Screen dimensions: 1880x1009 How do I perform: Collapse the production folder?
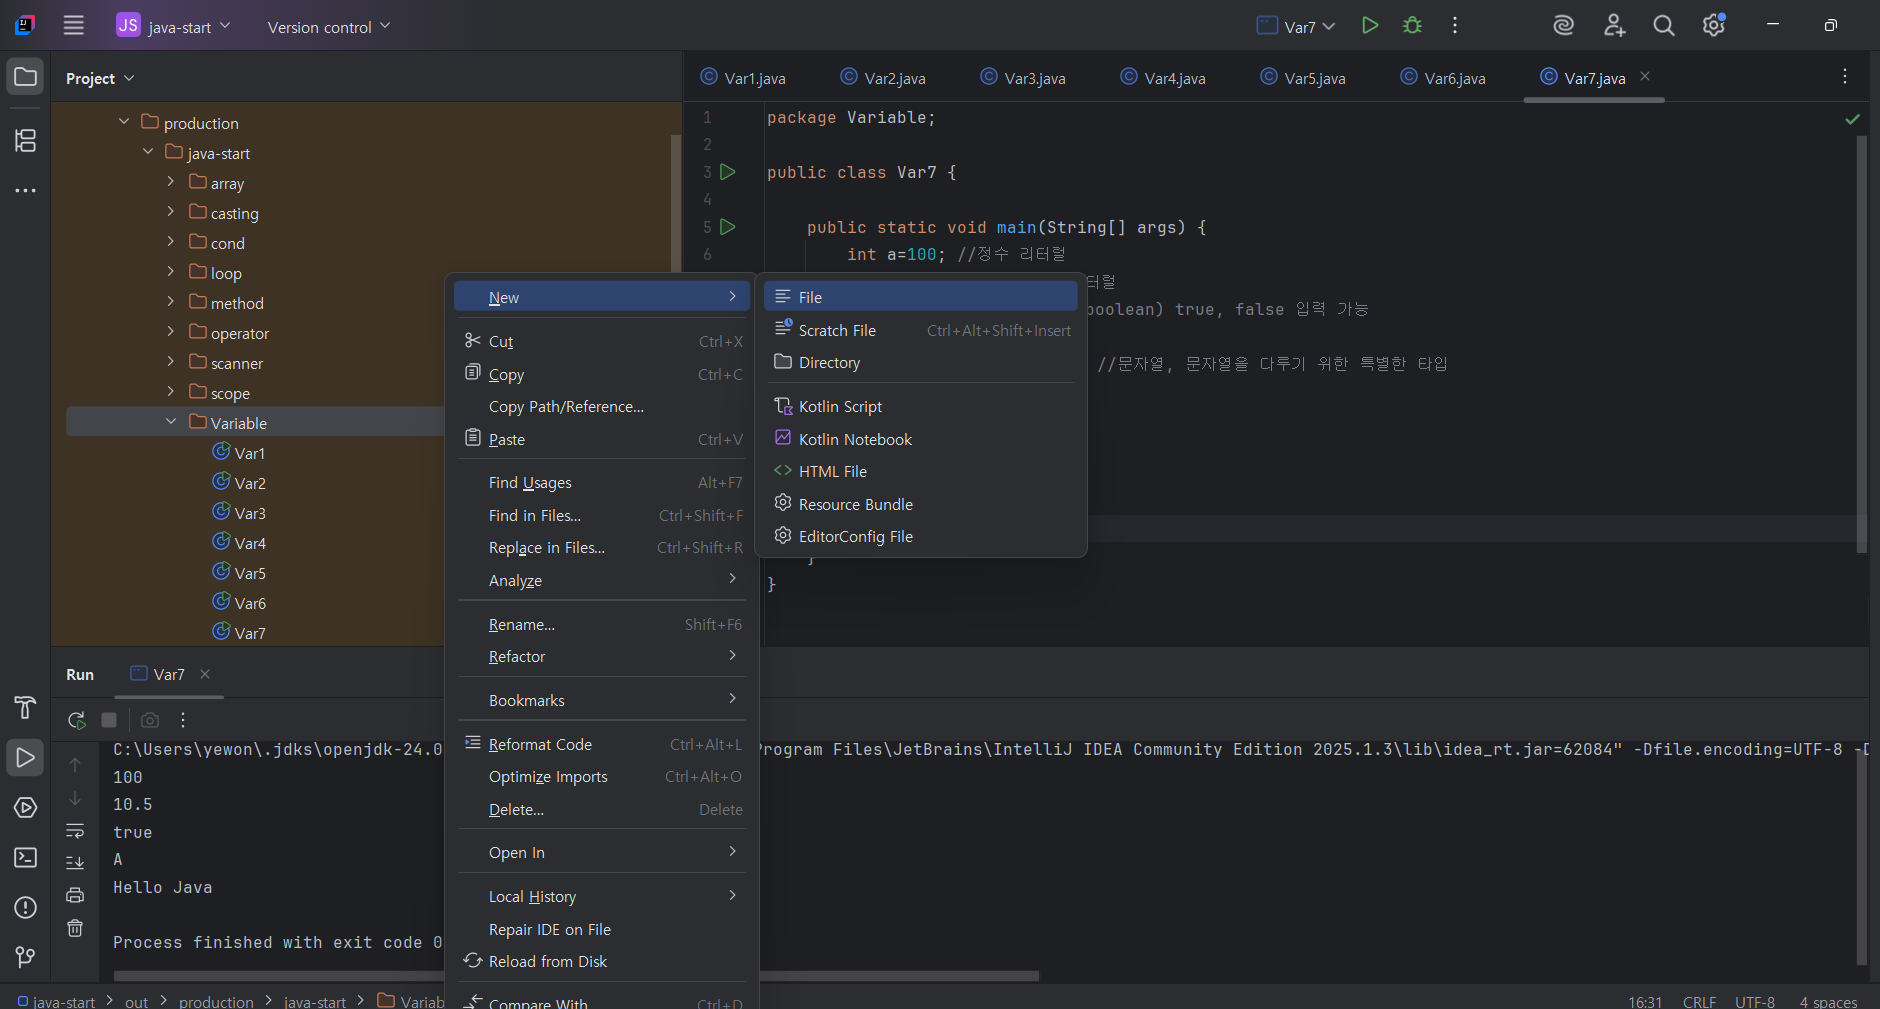(x=124, y=122)
